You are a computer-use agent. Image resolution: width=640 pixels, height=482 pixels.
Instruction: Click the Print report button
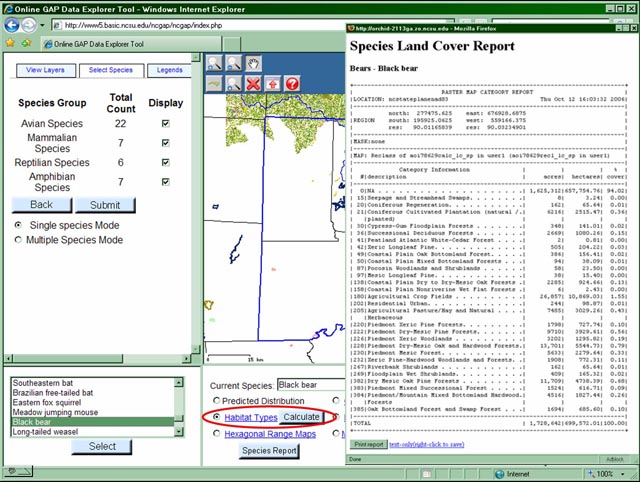(x=369, y=444)
